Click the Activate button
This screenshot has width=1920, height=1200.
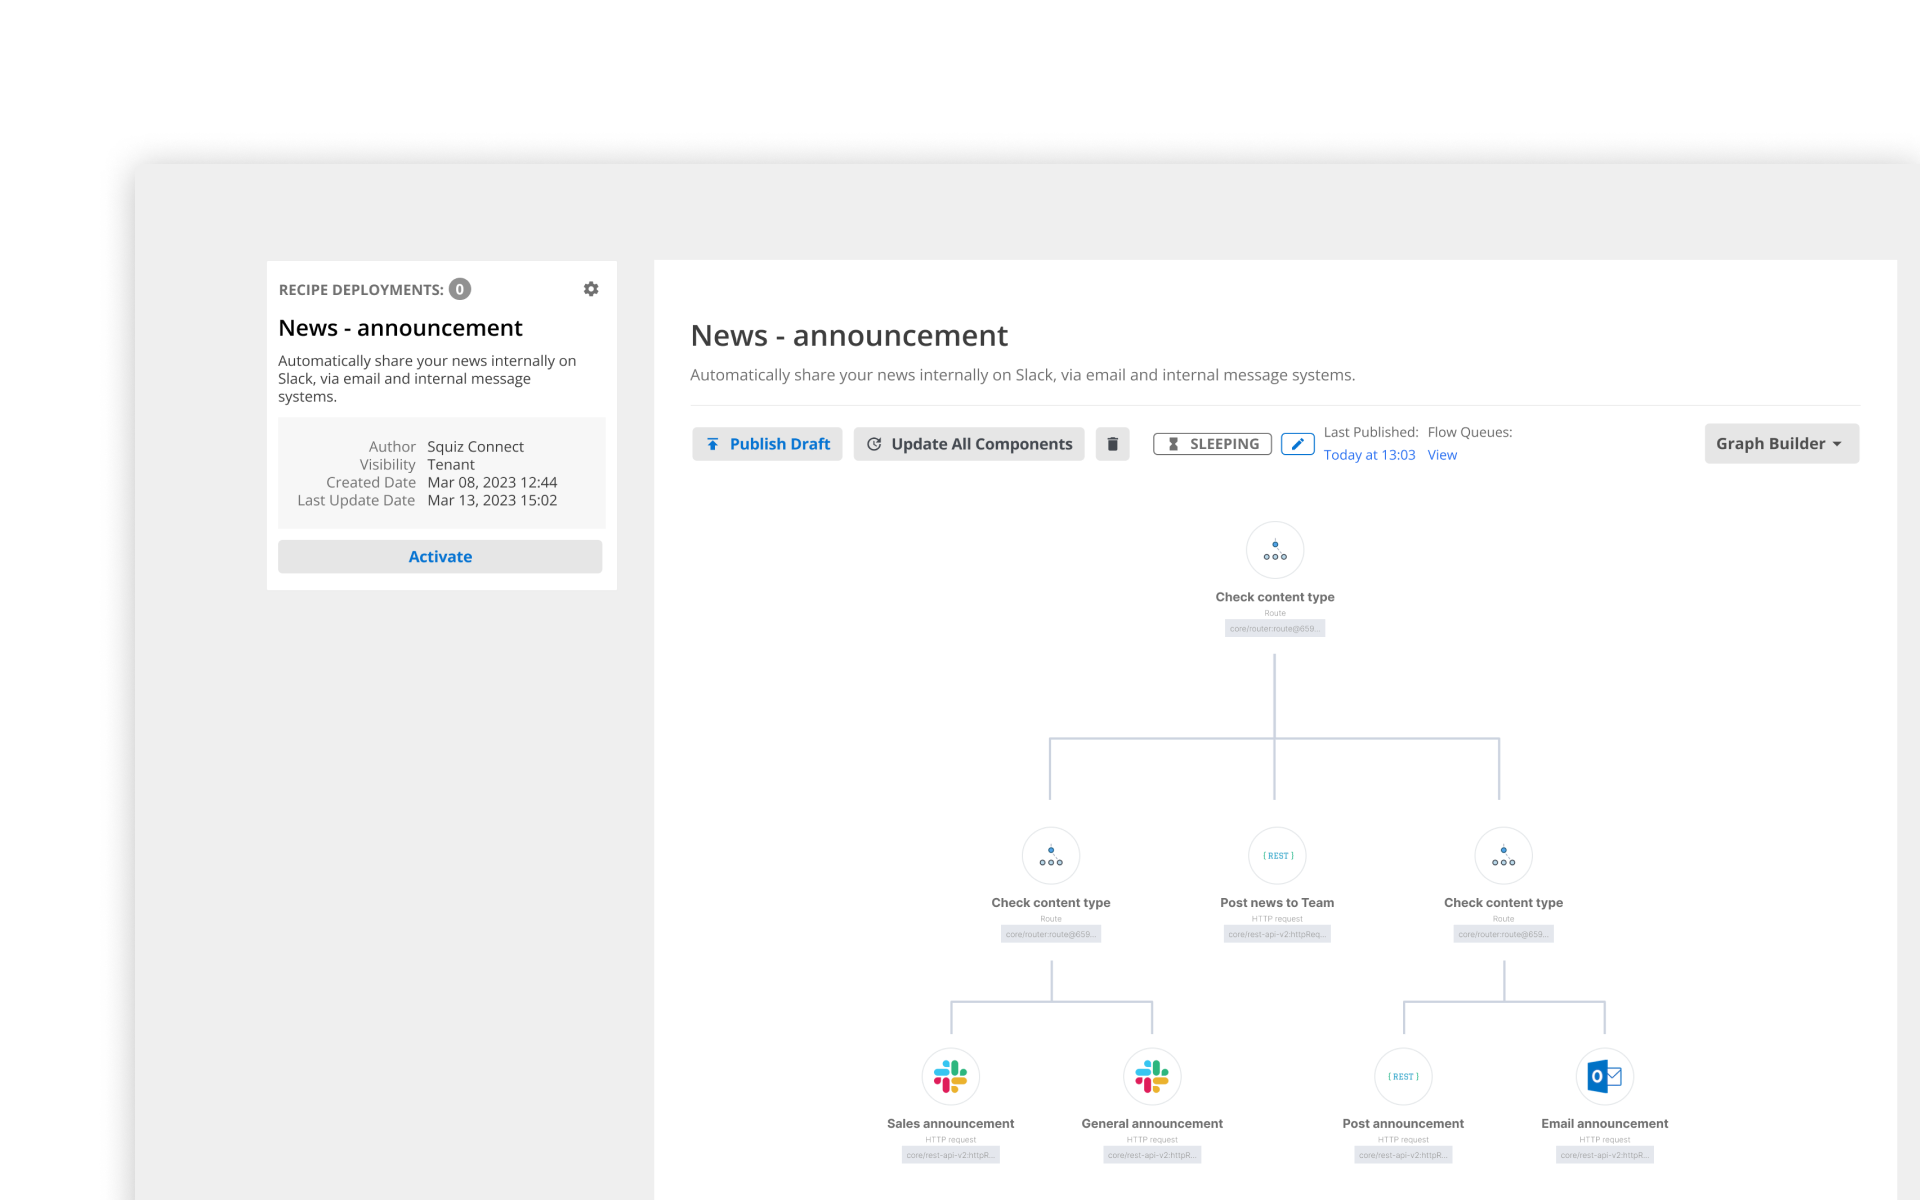[440, 557]
